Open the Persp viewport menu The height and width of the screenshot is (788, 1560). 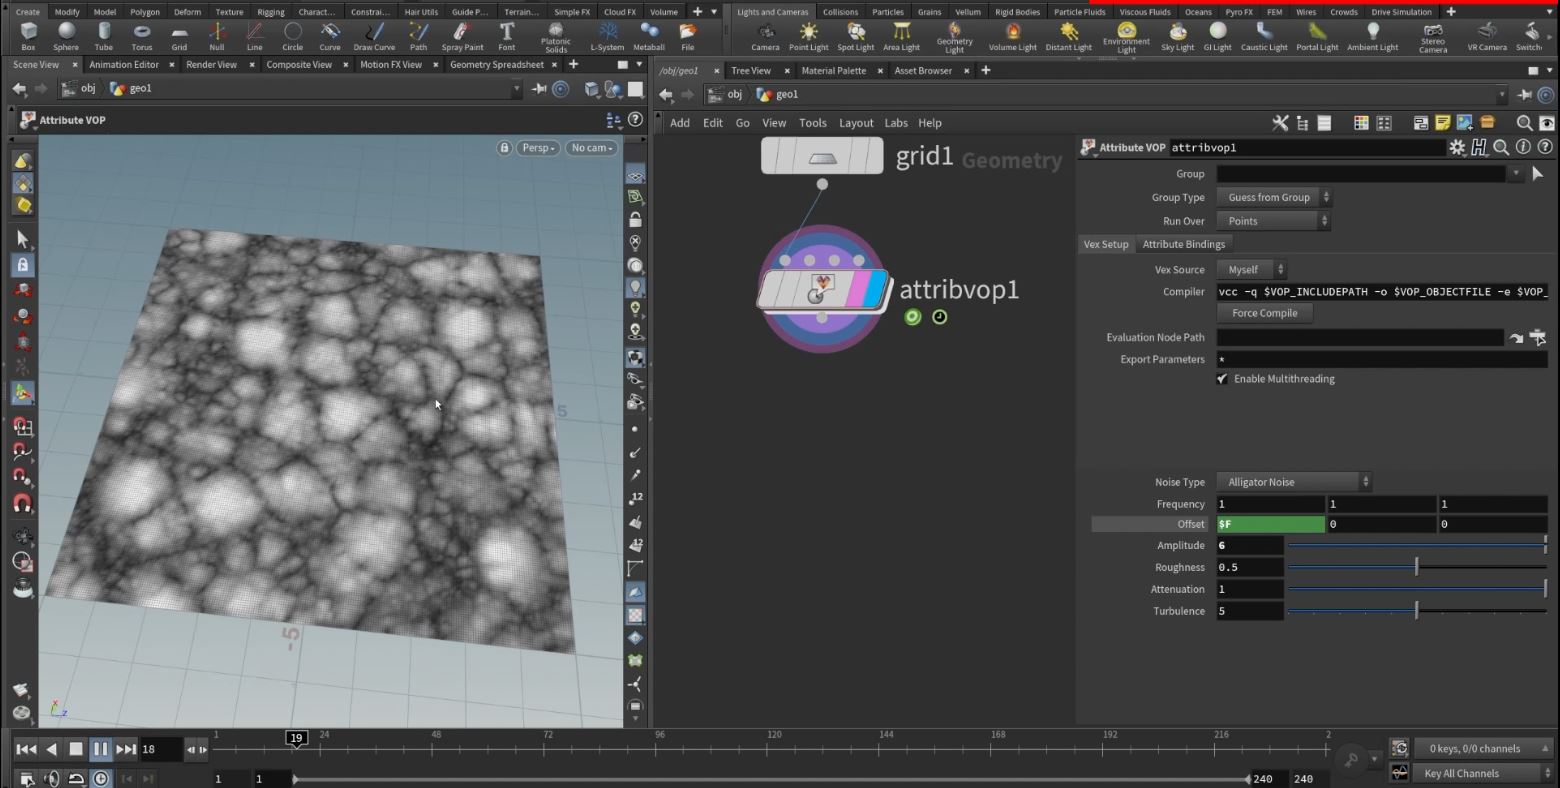pyautogui.click(x=539, y=148)
